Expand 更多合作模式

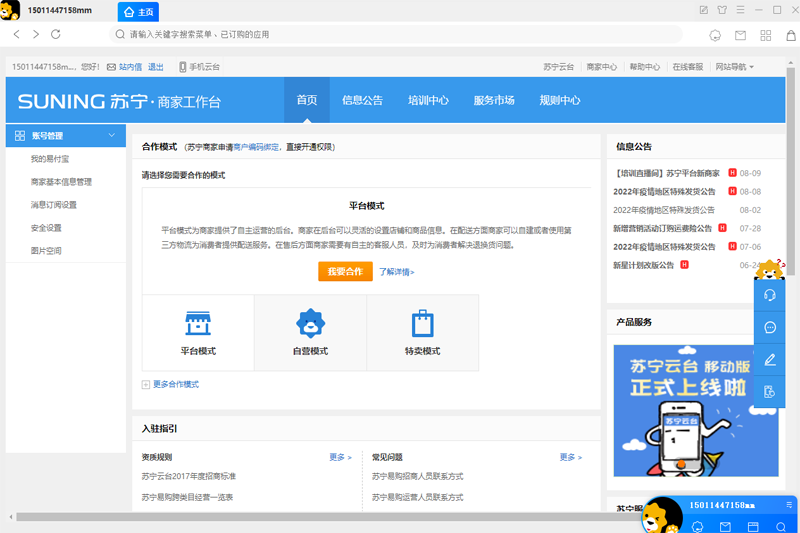pyautogui.click(x=170, y=384)
